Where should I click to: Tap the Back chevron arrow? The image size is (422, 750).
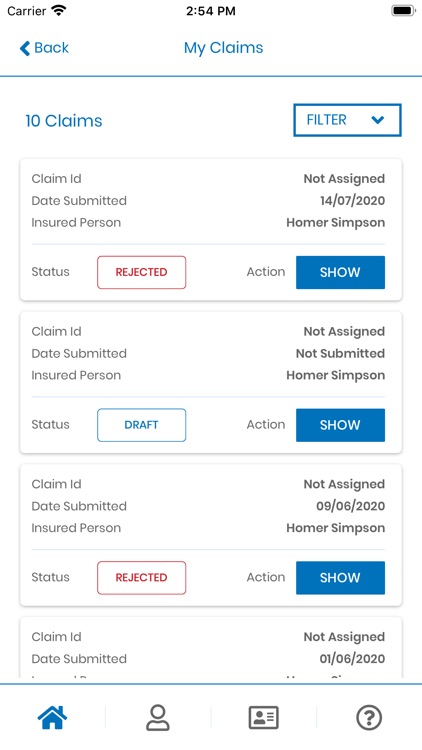tap(24, 48)
